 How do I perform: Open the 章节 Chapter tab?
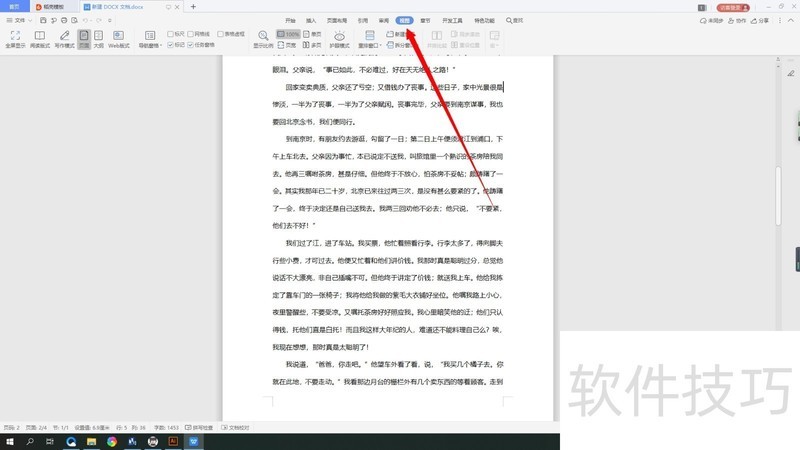coord(425,21)
